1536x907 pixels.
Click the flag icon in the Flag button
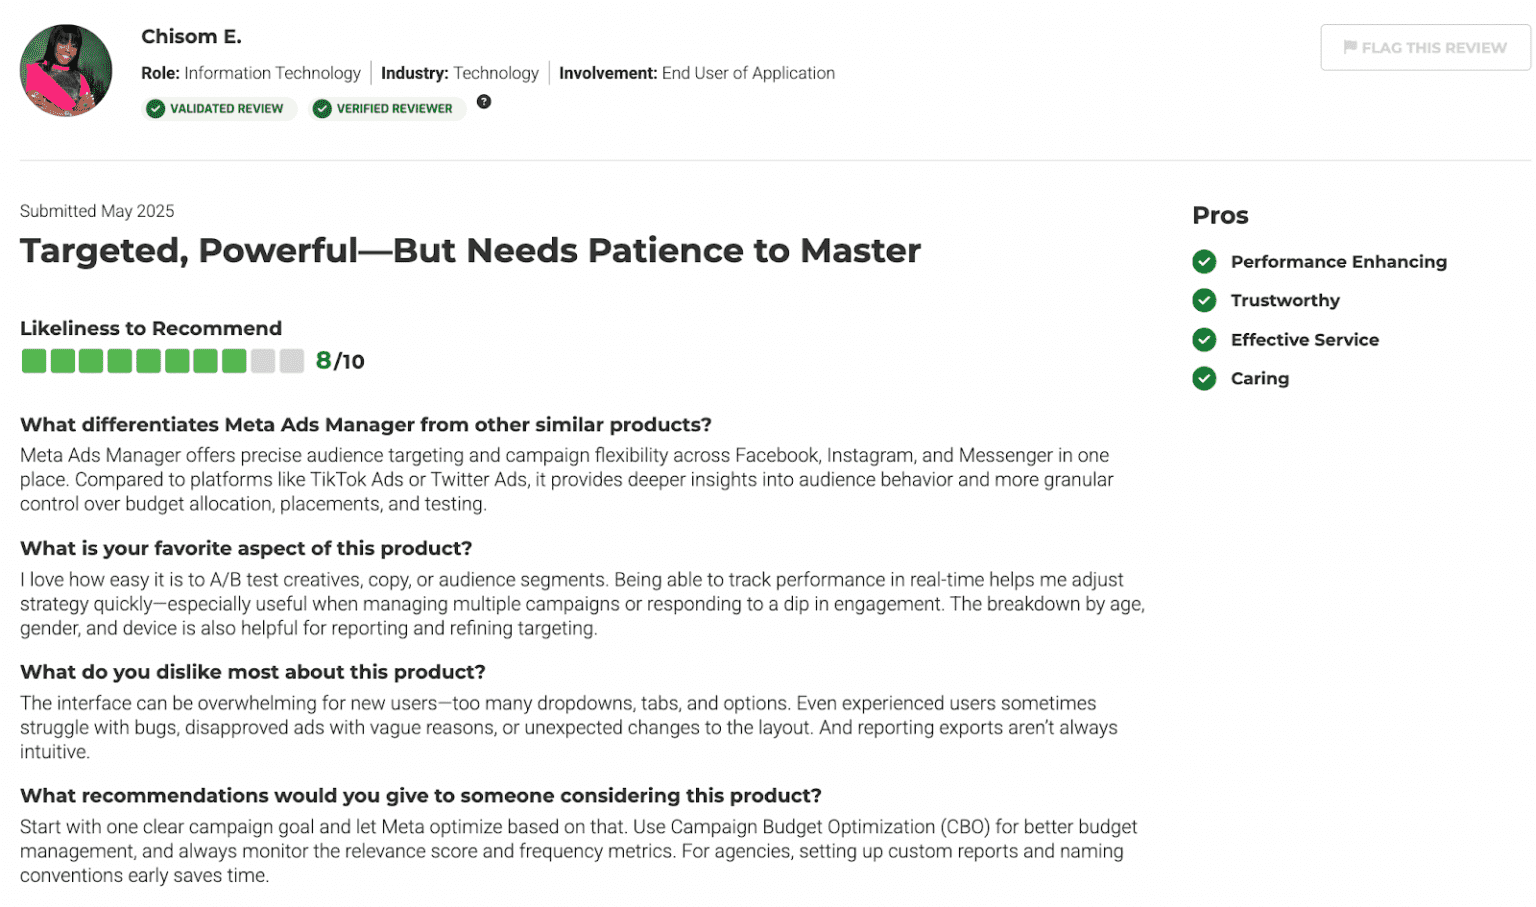tap(1349, 47)
